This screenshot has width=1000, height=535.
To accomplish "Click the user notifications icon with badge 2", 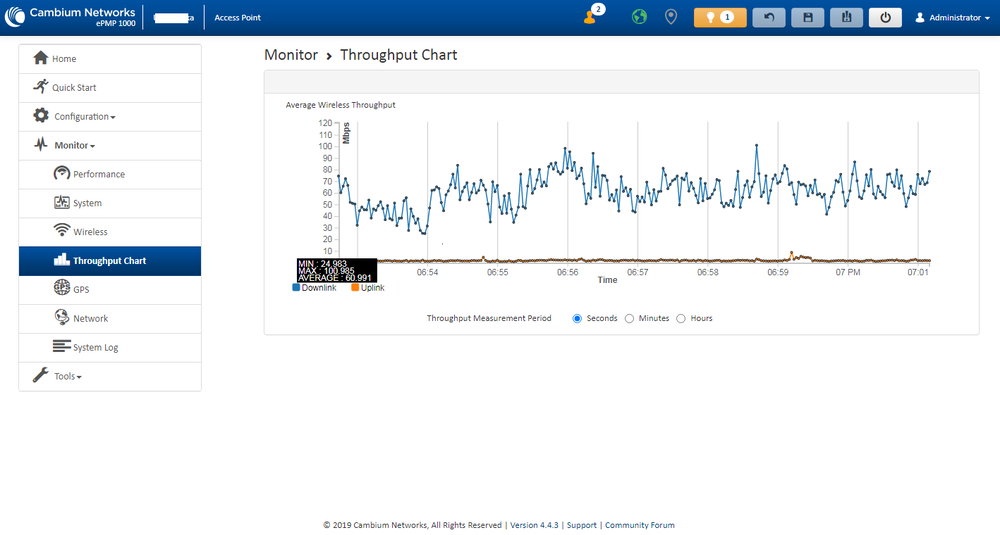I will point(591,17).
